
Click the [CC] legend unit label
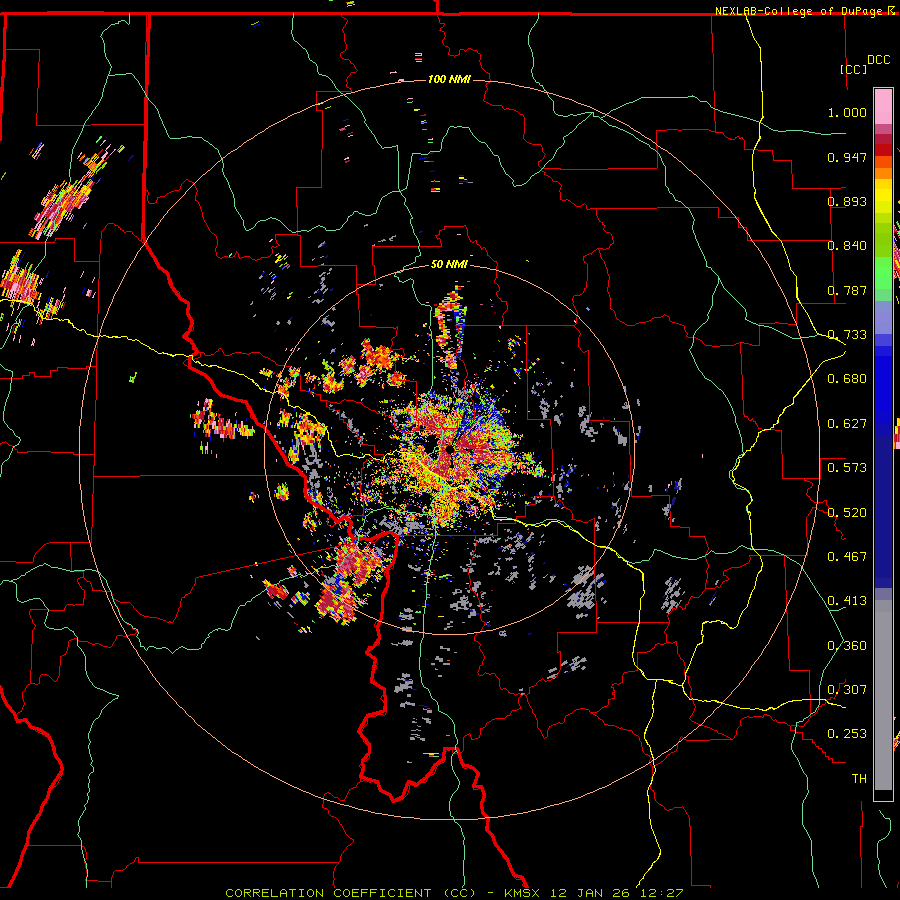(853, 69)
